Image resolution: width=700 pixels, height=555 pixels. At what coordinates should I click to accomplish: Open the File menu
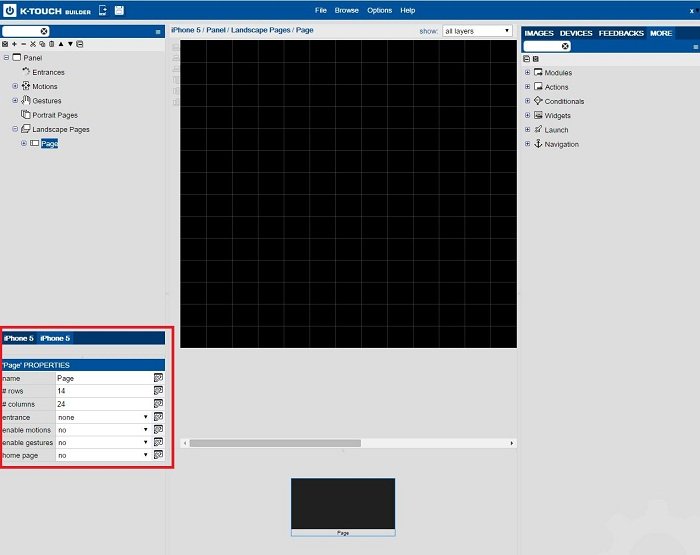[321, 10]
